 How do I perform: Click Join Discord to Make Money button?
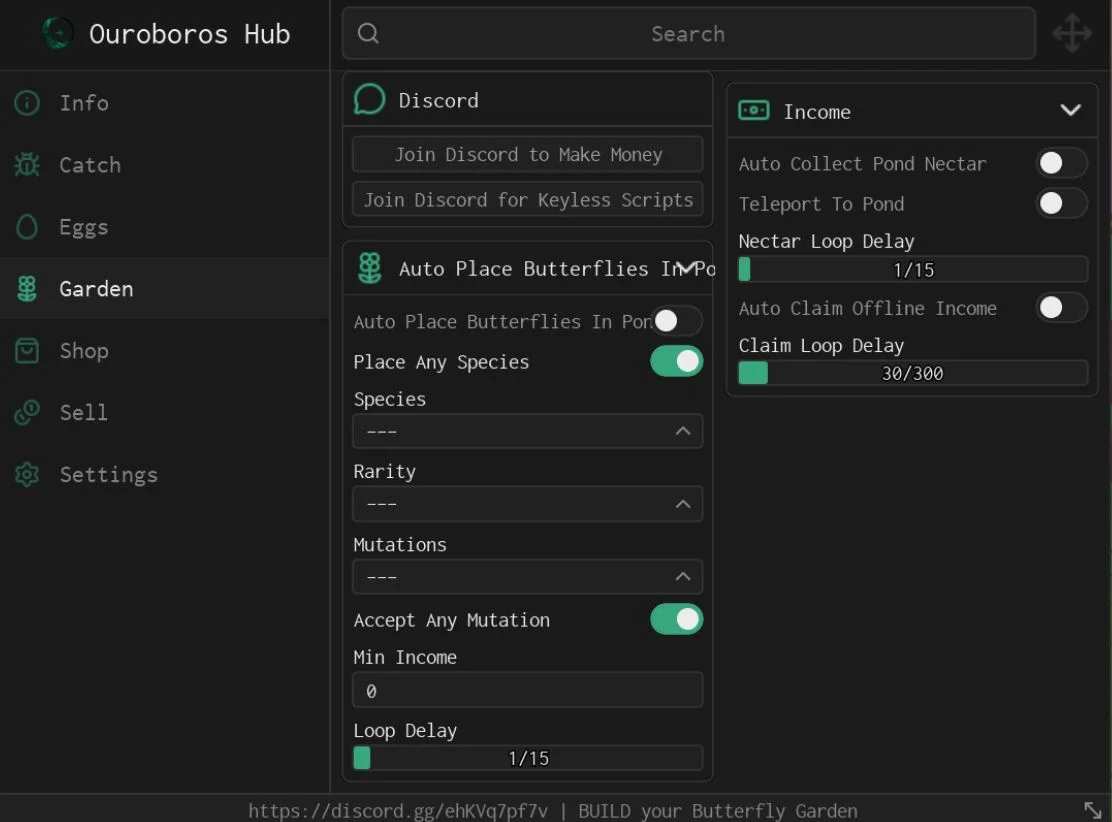[x=528, y=154]
